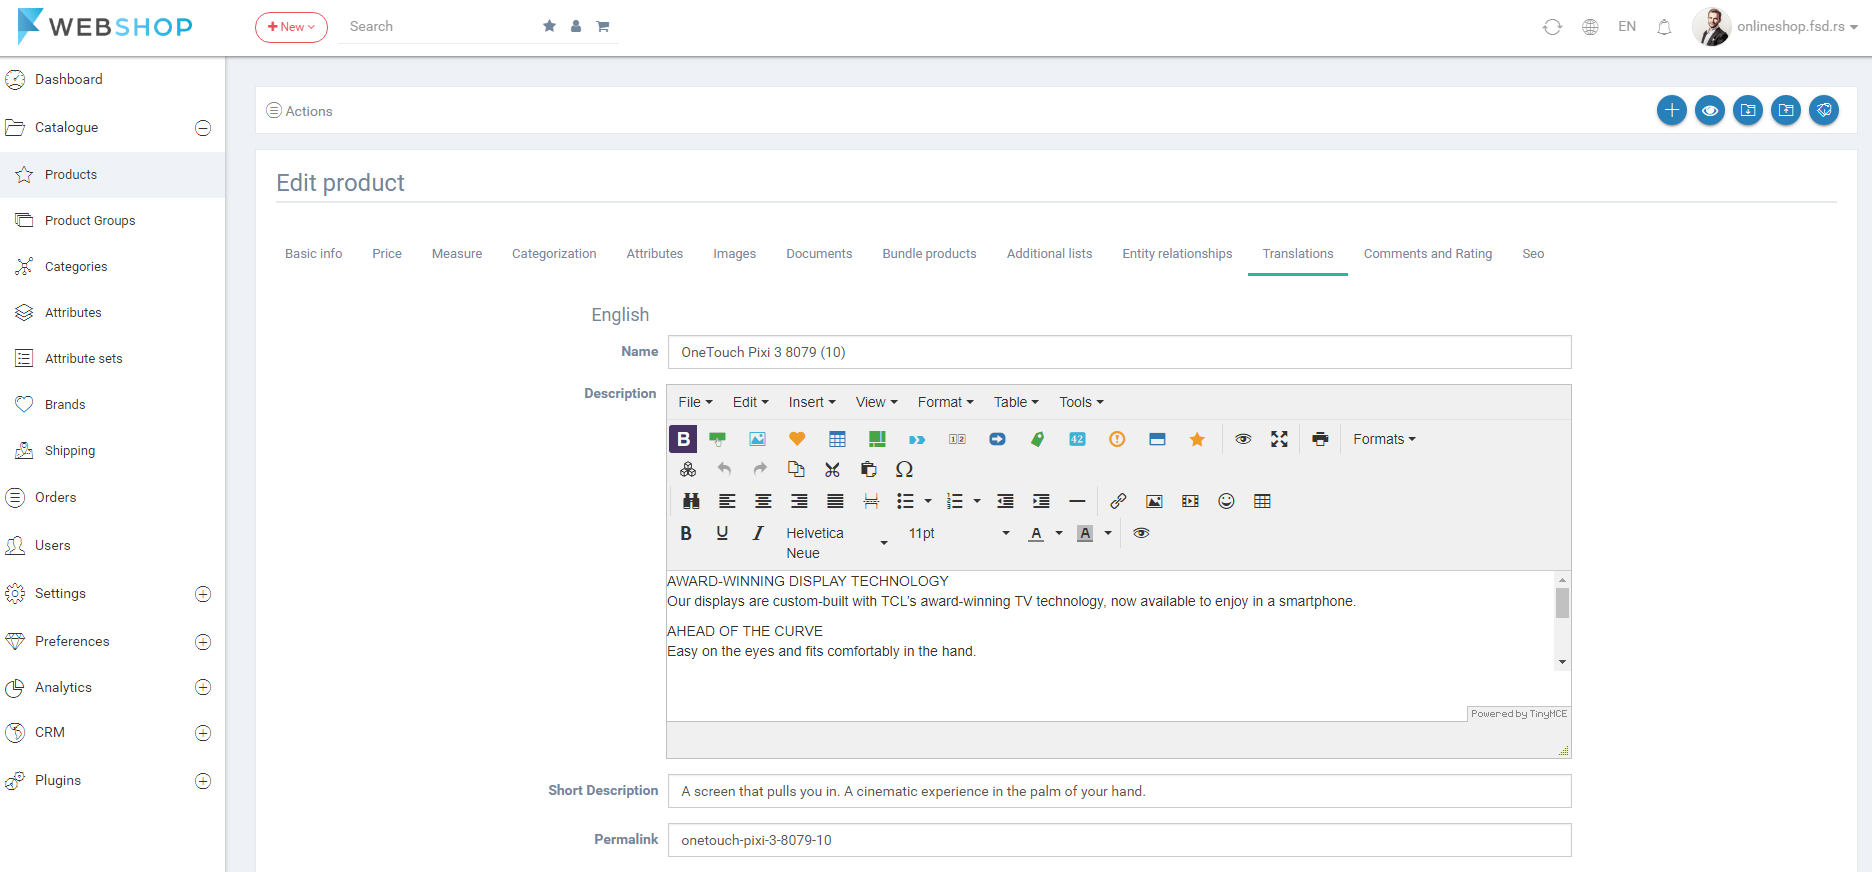Expand the Settings sidebar section
The width and height of the screenshot is (1872, 872).
coord(203,594)
